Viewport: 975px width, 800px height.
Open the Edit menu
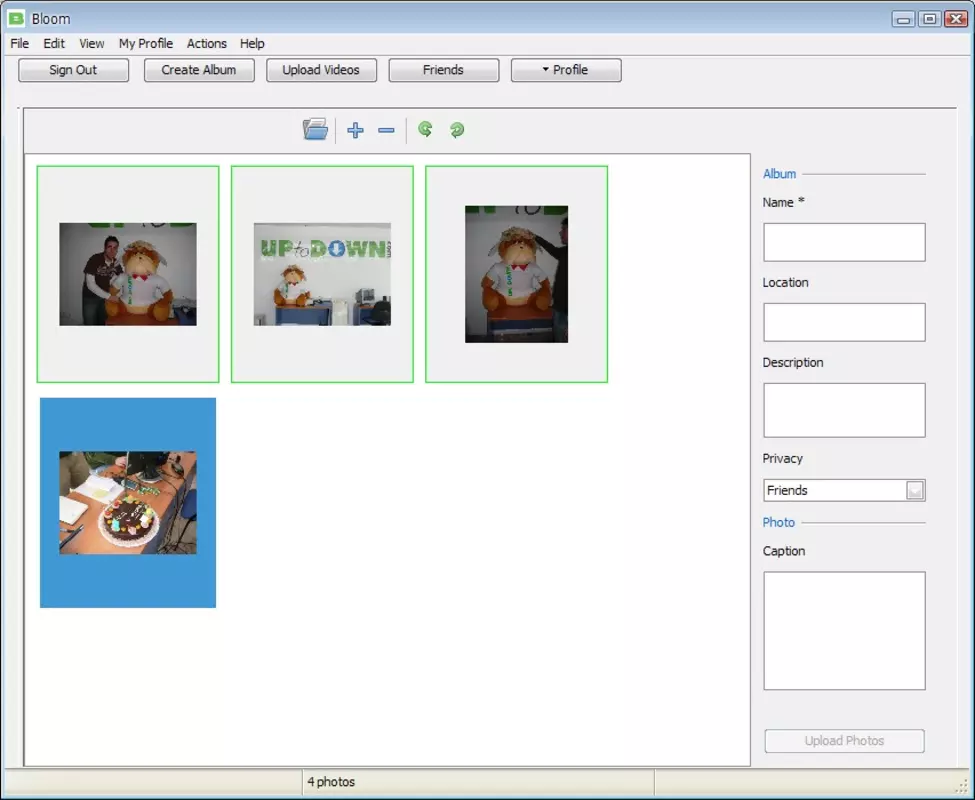[54, 44]
